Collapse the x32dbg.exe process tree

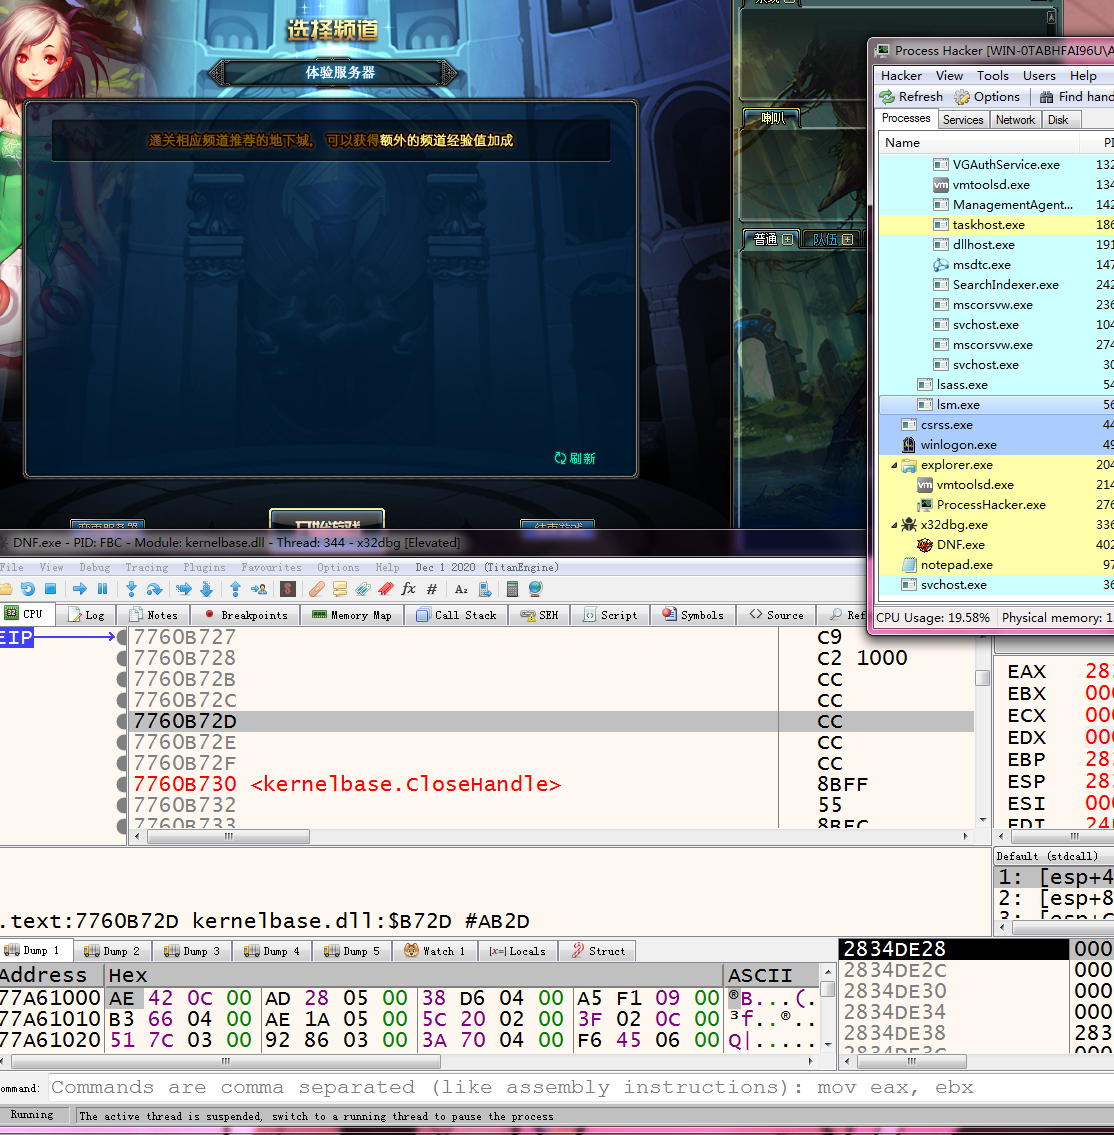coord(894,526)
